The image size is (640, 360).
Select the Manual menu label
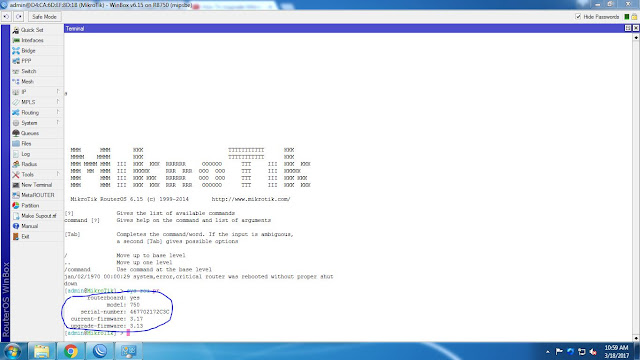pos(30,226)
